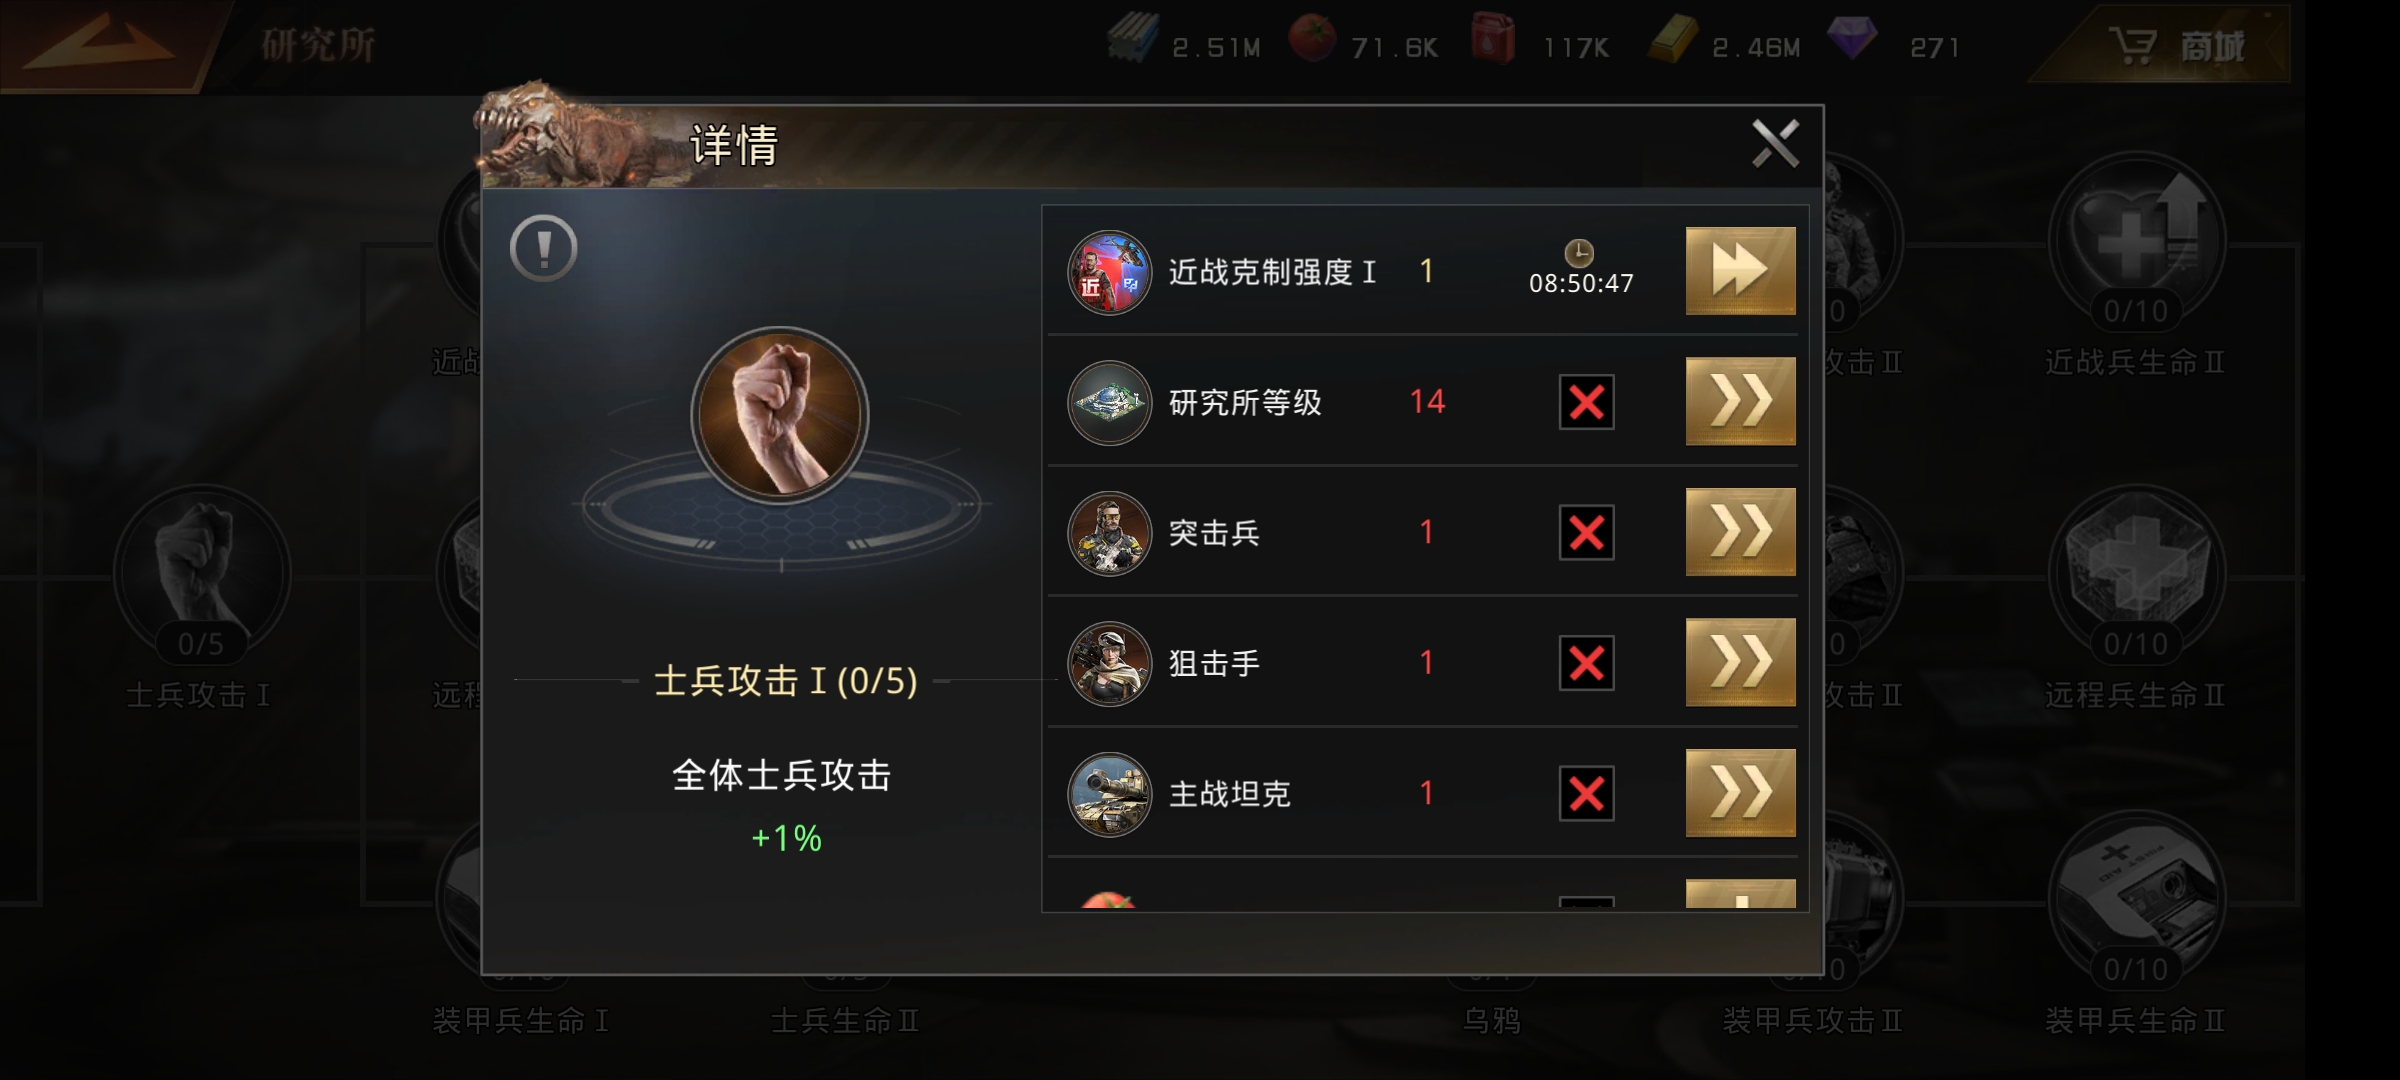
Task: Select the 近战兵生命 II research node
Action: (2136, 265)
